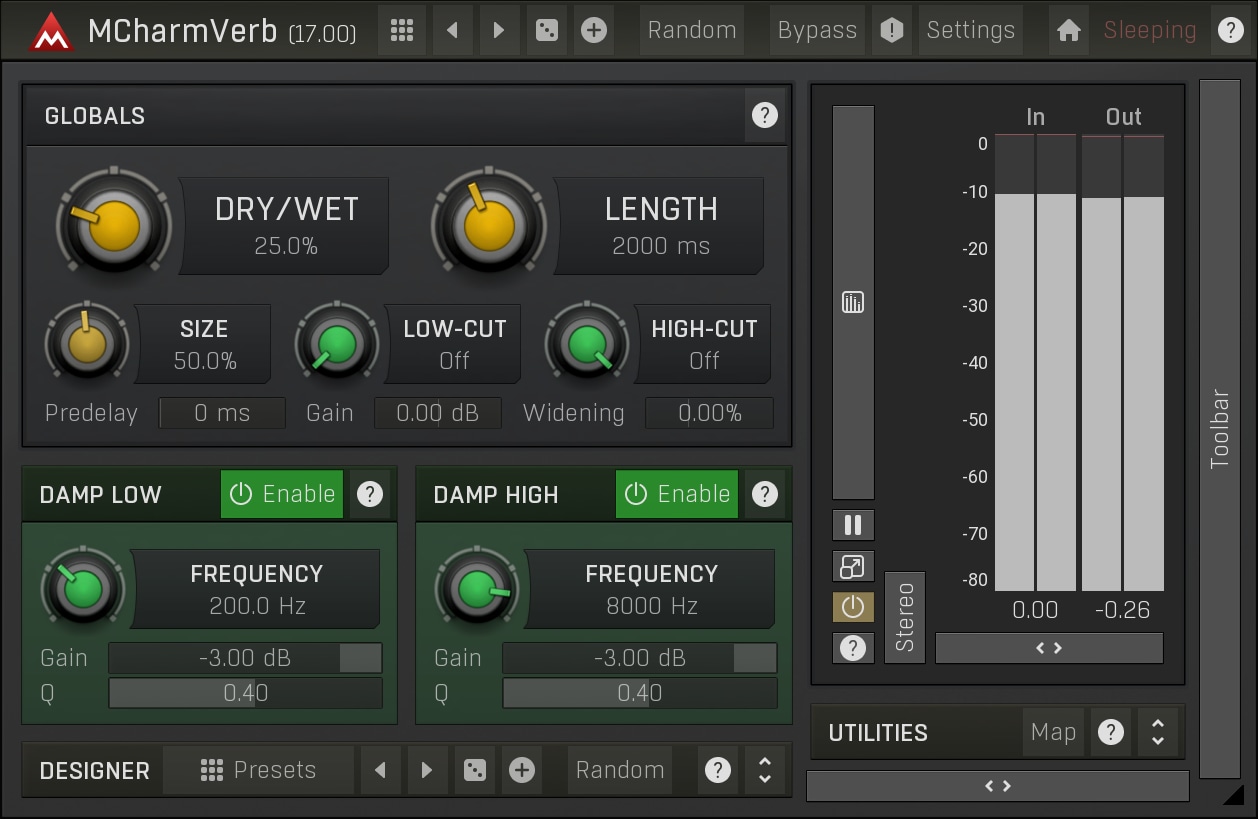Click the Predelay value field
Image resolution: width=1258 pixels, height=819 pixels.
[x=222, y=413]
